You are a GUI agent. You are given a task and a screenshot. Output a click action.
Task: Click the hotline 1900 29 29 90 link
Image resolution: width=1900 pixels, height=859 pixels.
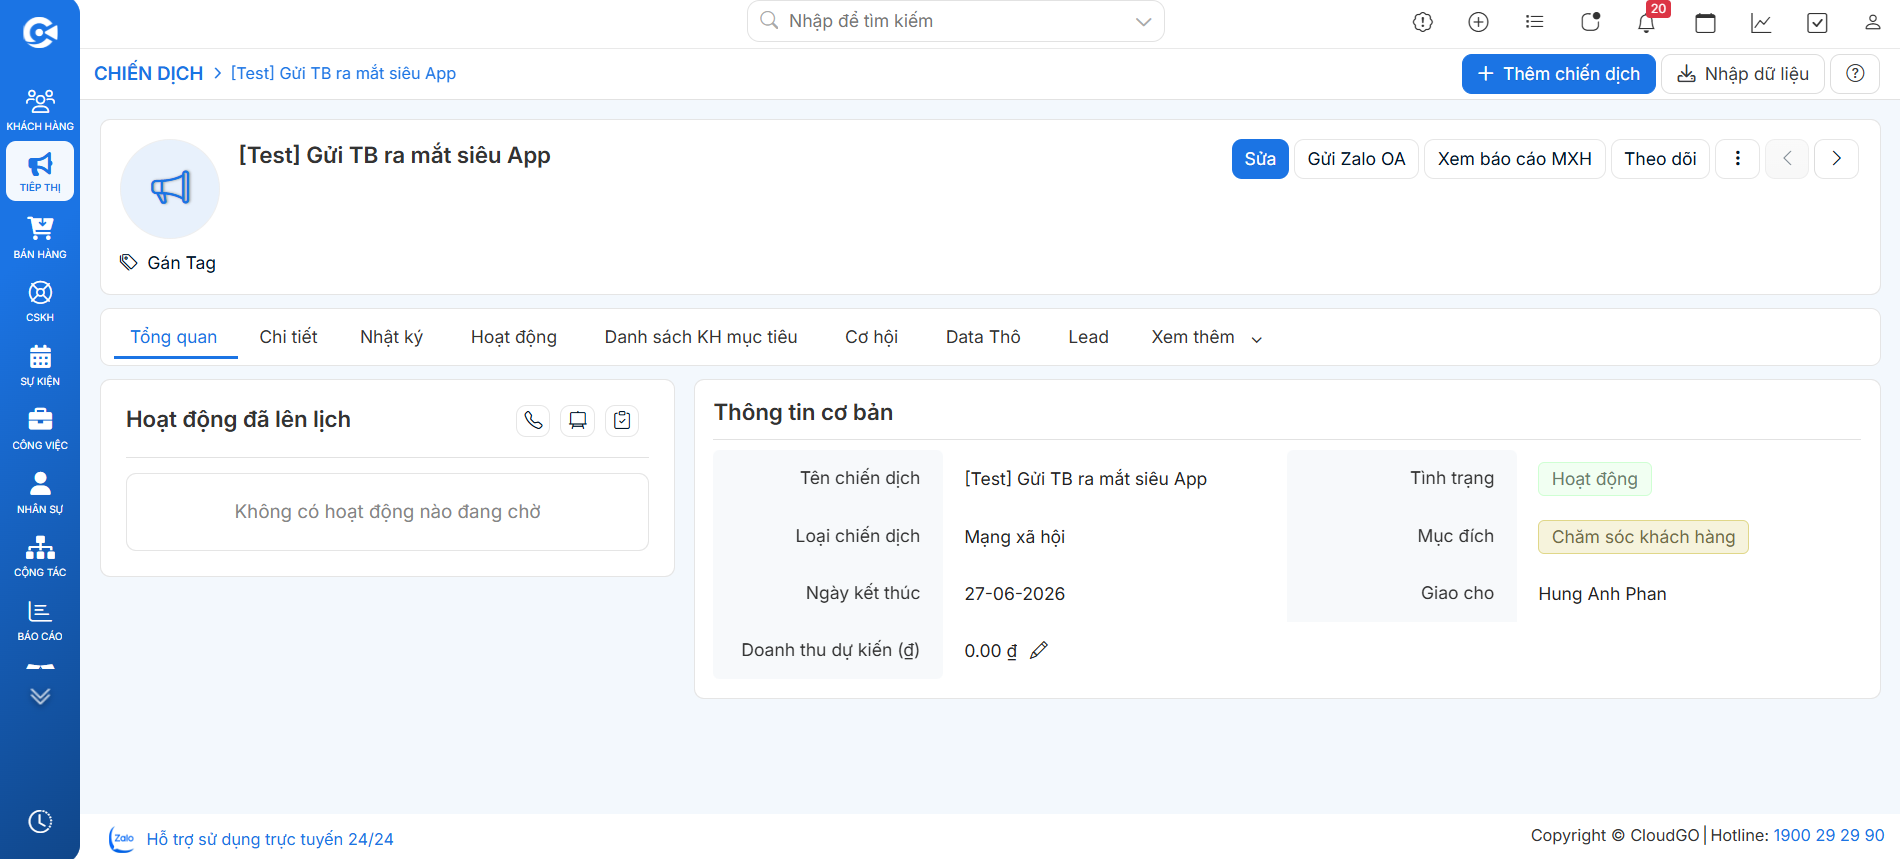tap(1829, 835)
